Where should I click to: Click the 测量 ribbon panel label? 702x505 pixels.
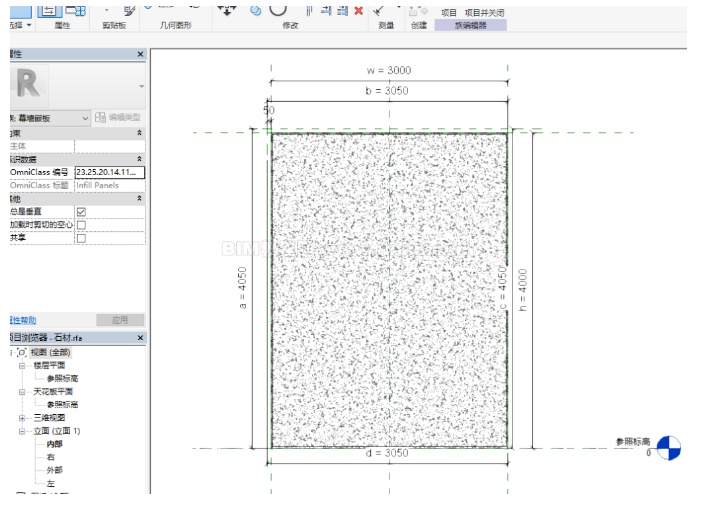click(386, 26)
